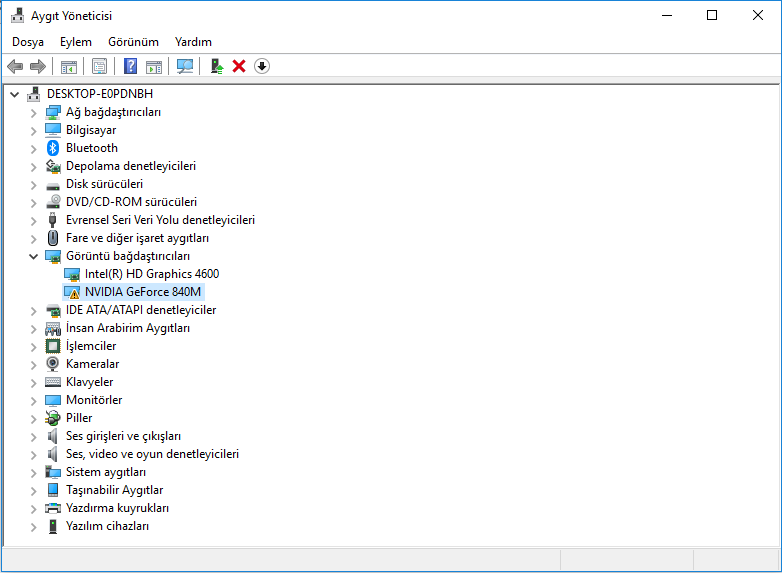The height and width of the screenshot is (573, 782).
Task: Click the İşlemciler processor icon
Action: click(x=53, y=346)
